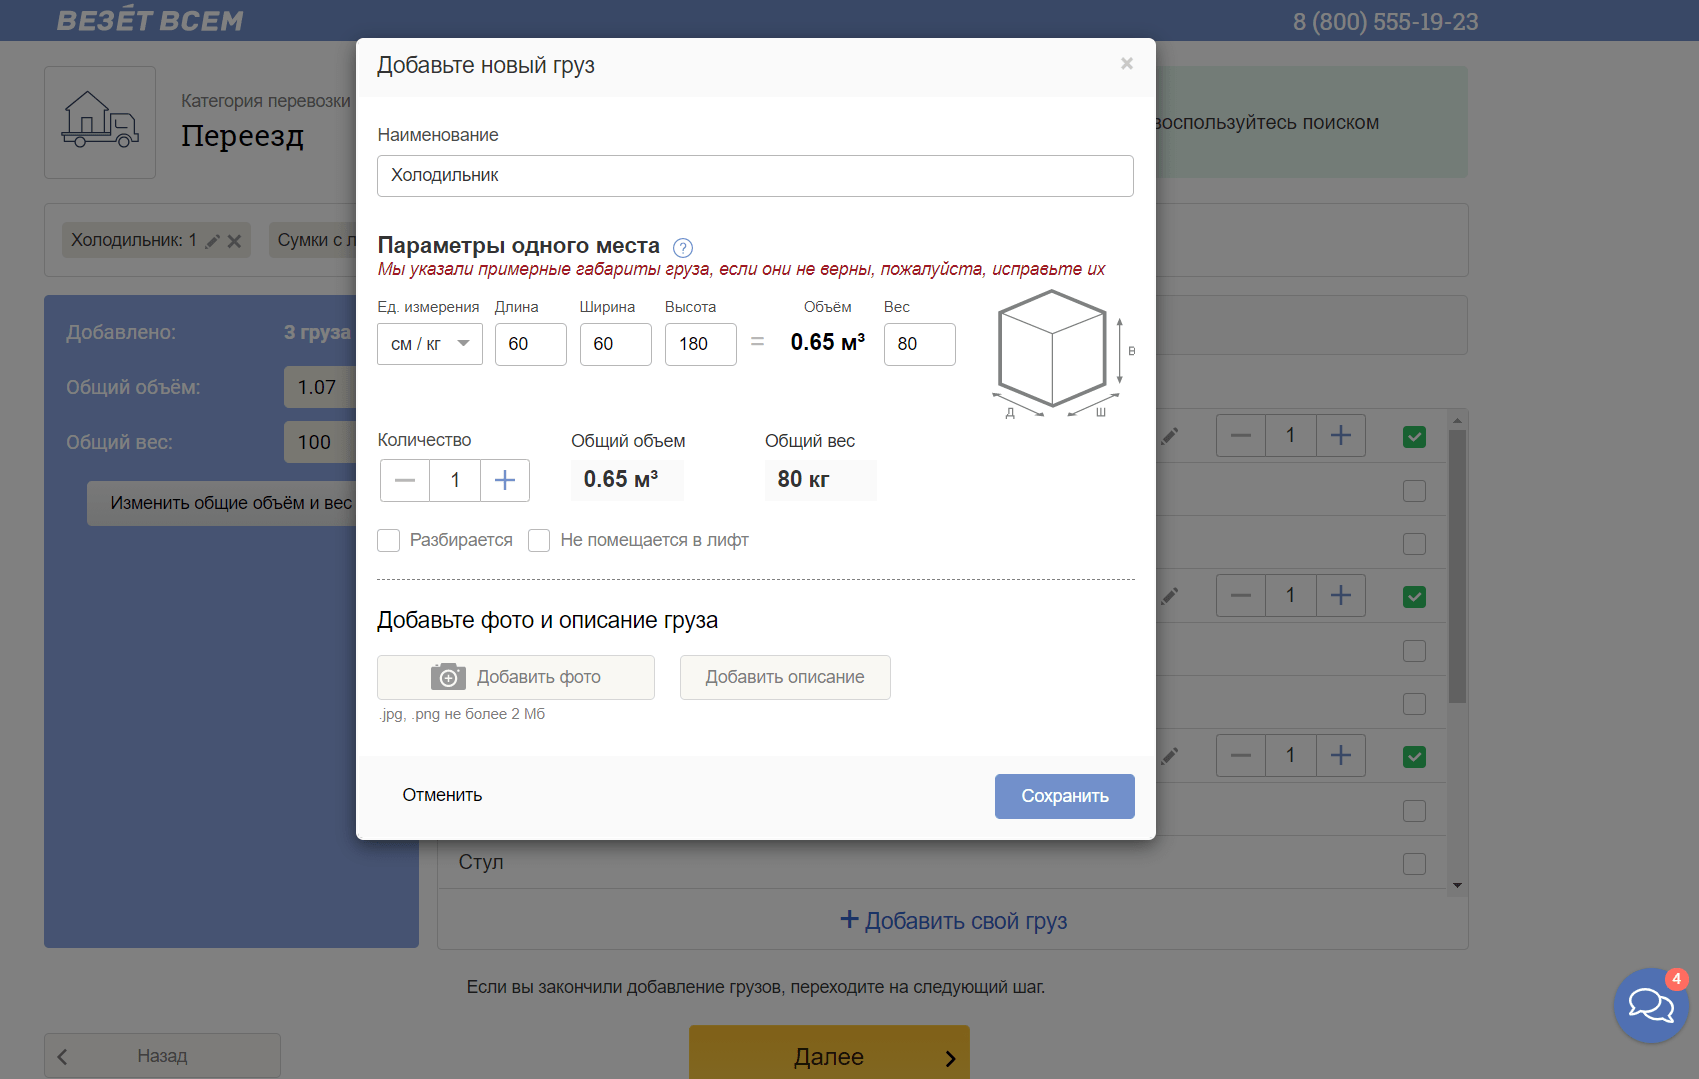This screenshot has height=1079, width=1699.
Task: Uncheck the first green checkbox in cargo list
Action: point(1414,437)
